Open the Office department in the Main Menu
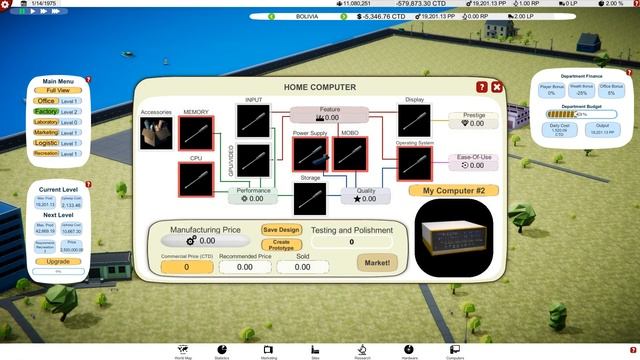 click(46, 101)
